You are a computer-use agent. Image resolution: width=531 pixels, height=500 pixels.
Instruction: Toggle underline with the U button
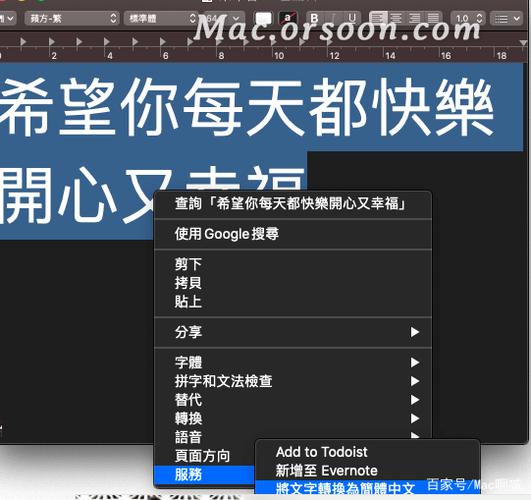[352, 18]
